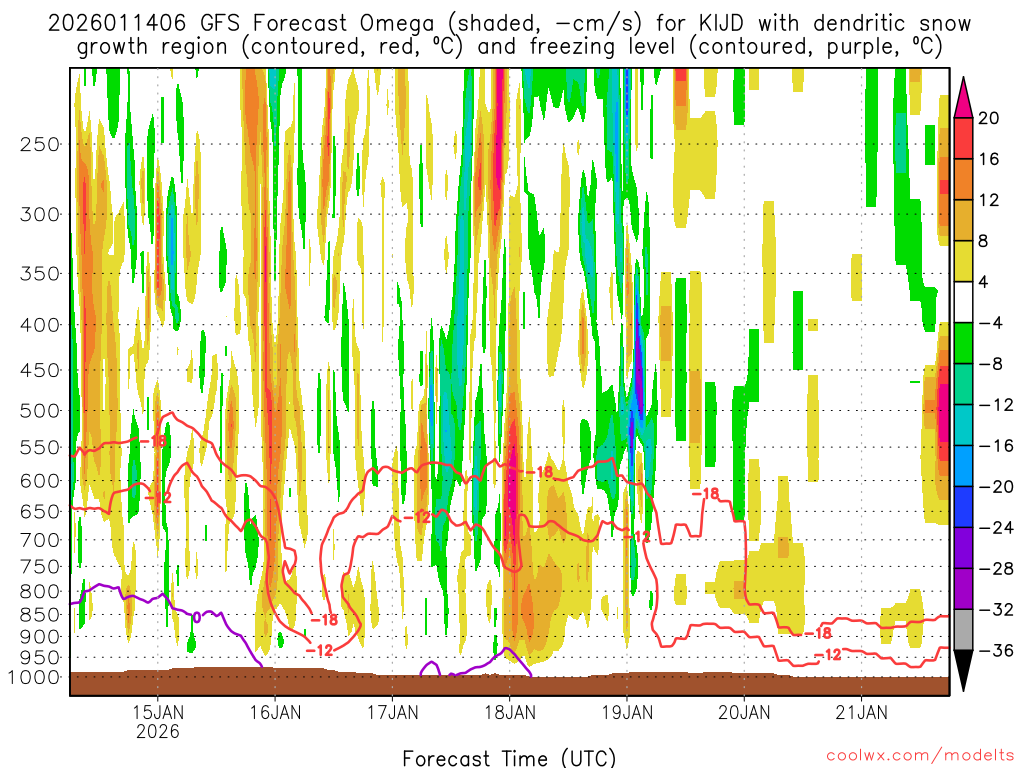Viewport: 1024px width, 768px height.
Task: Click the 550 pressure level label
Action: coord(40,447)
